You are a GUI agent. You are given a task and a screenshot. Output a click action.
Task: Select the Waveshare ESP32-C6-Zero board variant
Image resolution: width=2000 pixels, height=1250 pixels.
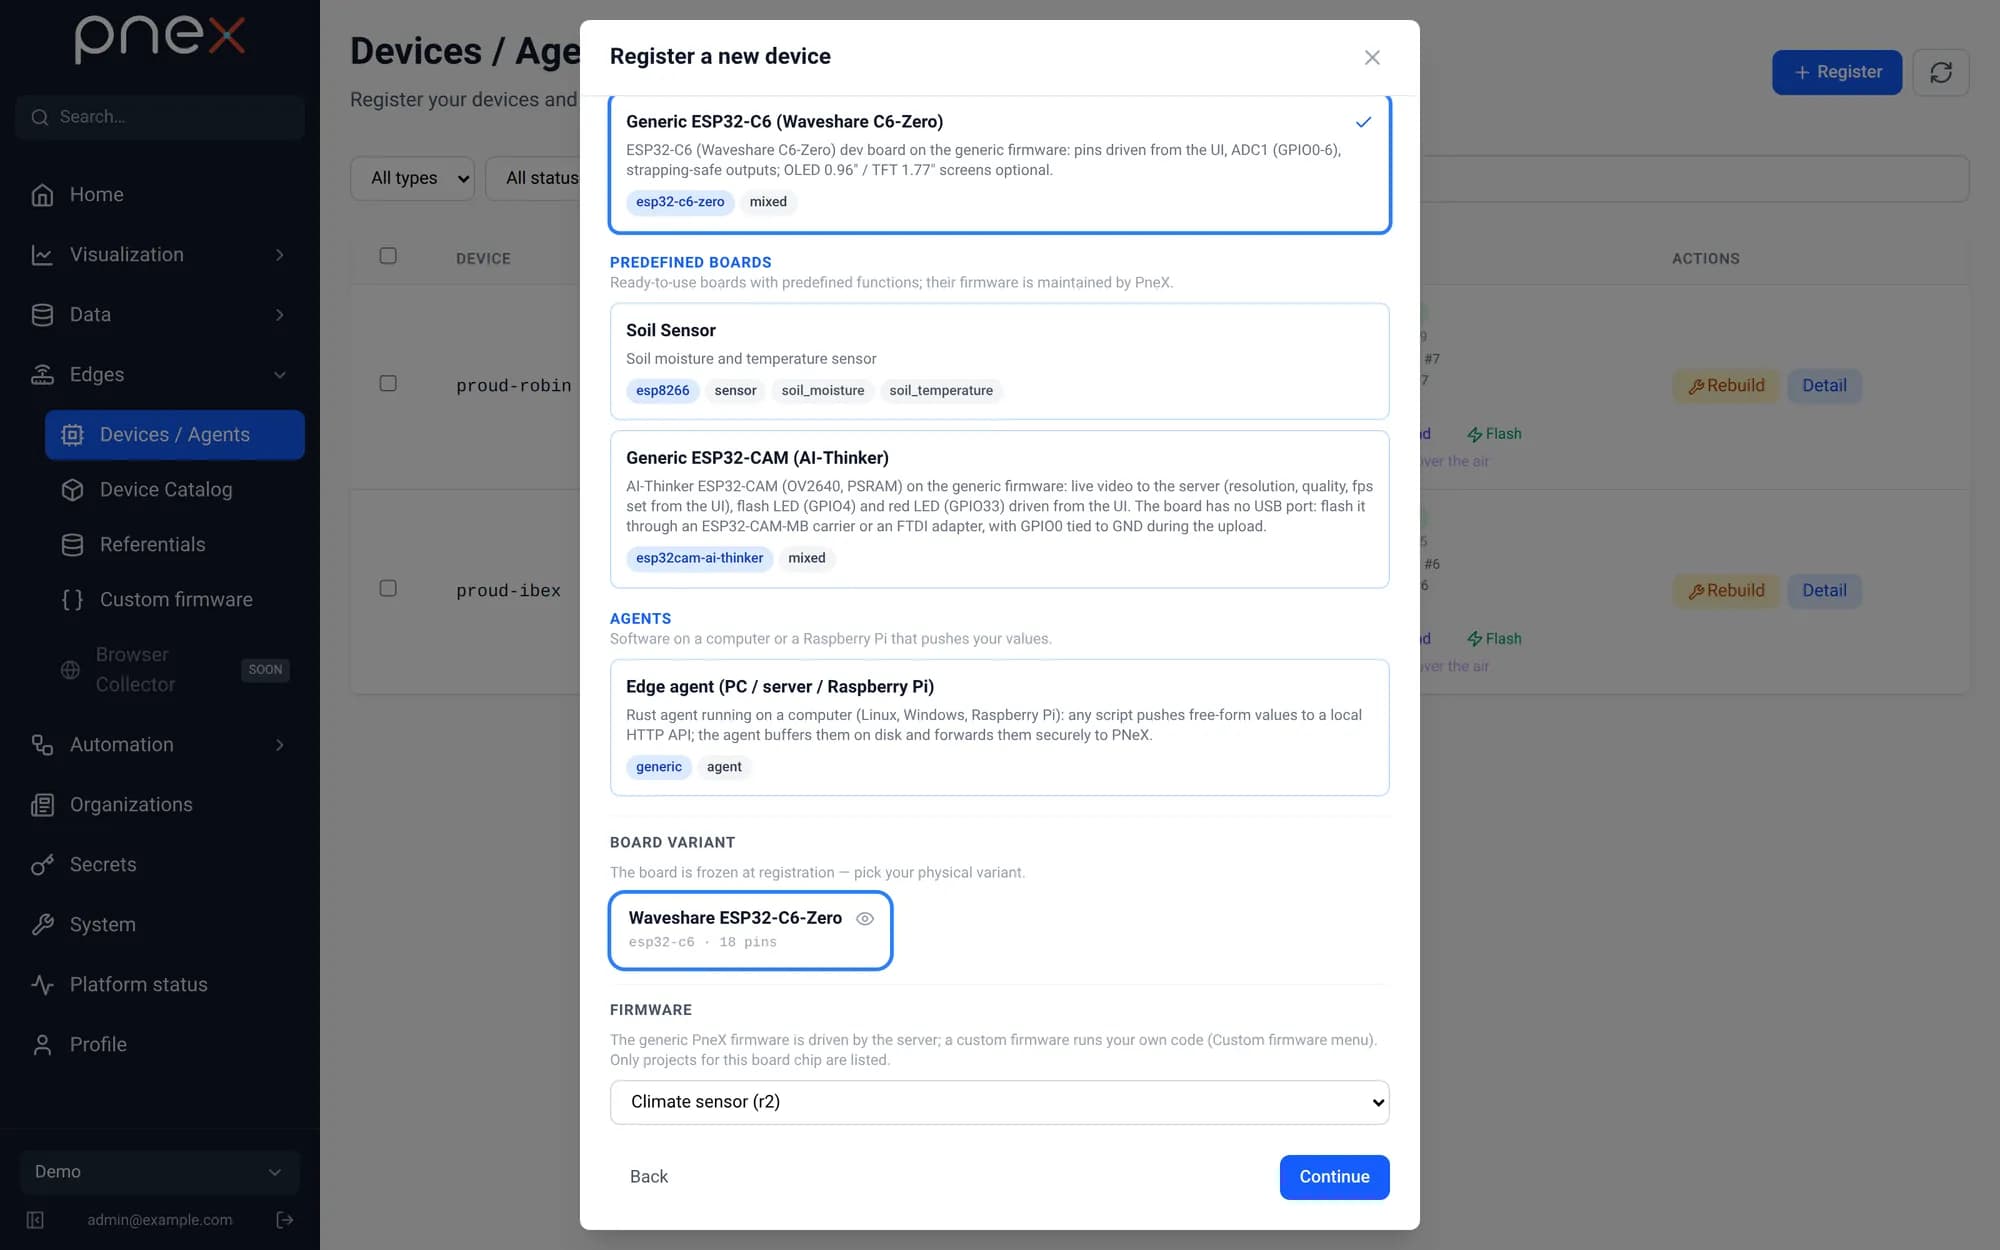click(x=750, y=930)
